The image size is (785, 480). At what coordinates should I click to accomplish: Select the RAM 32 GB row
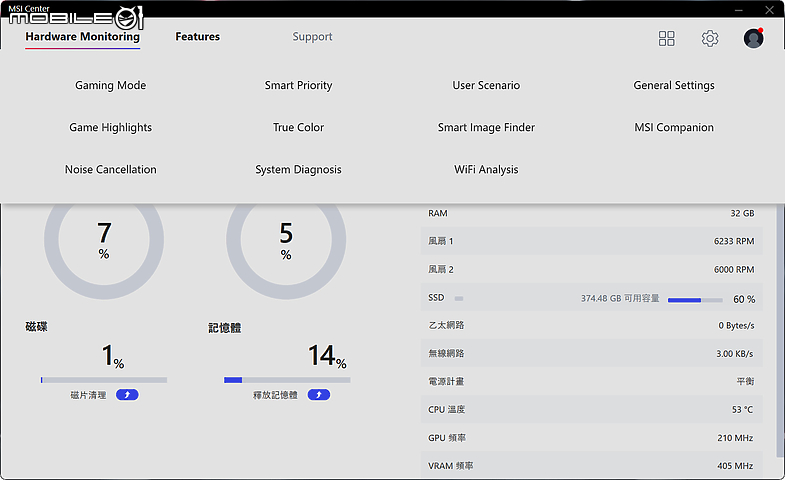(592, 213)
